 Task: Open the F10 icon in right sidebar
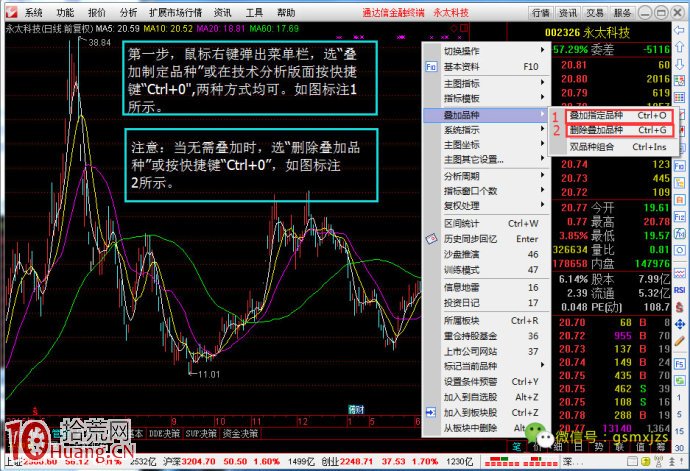coord(679,167)
